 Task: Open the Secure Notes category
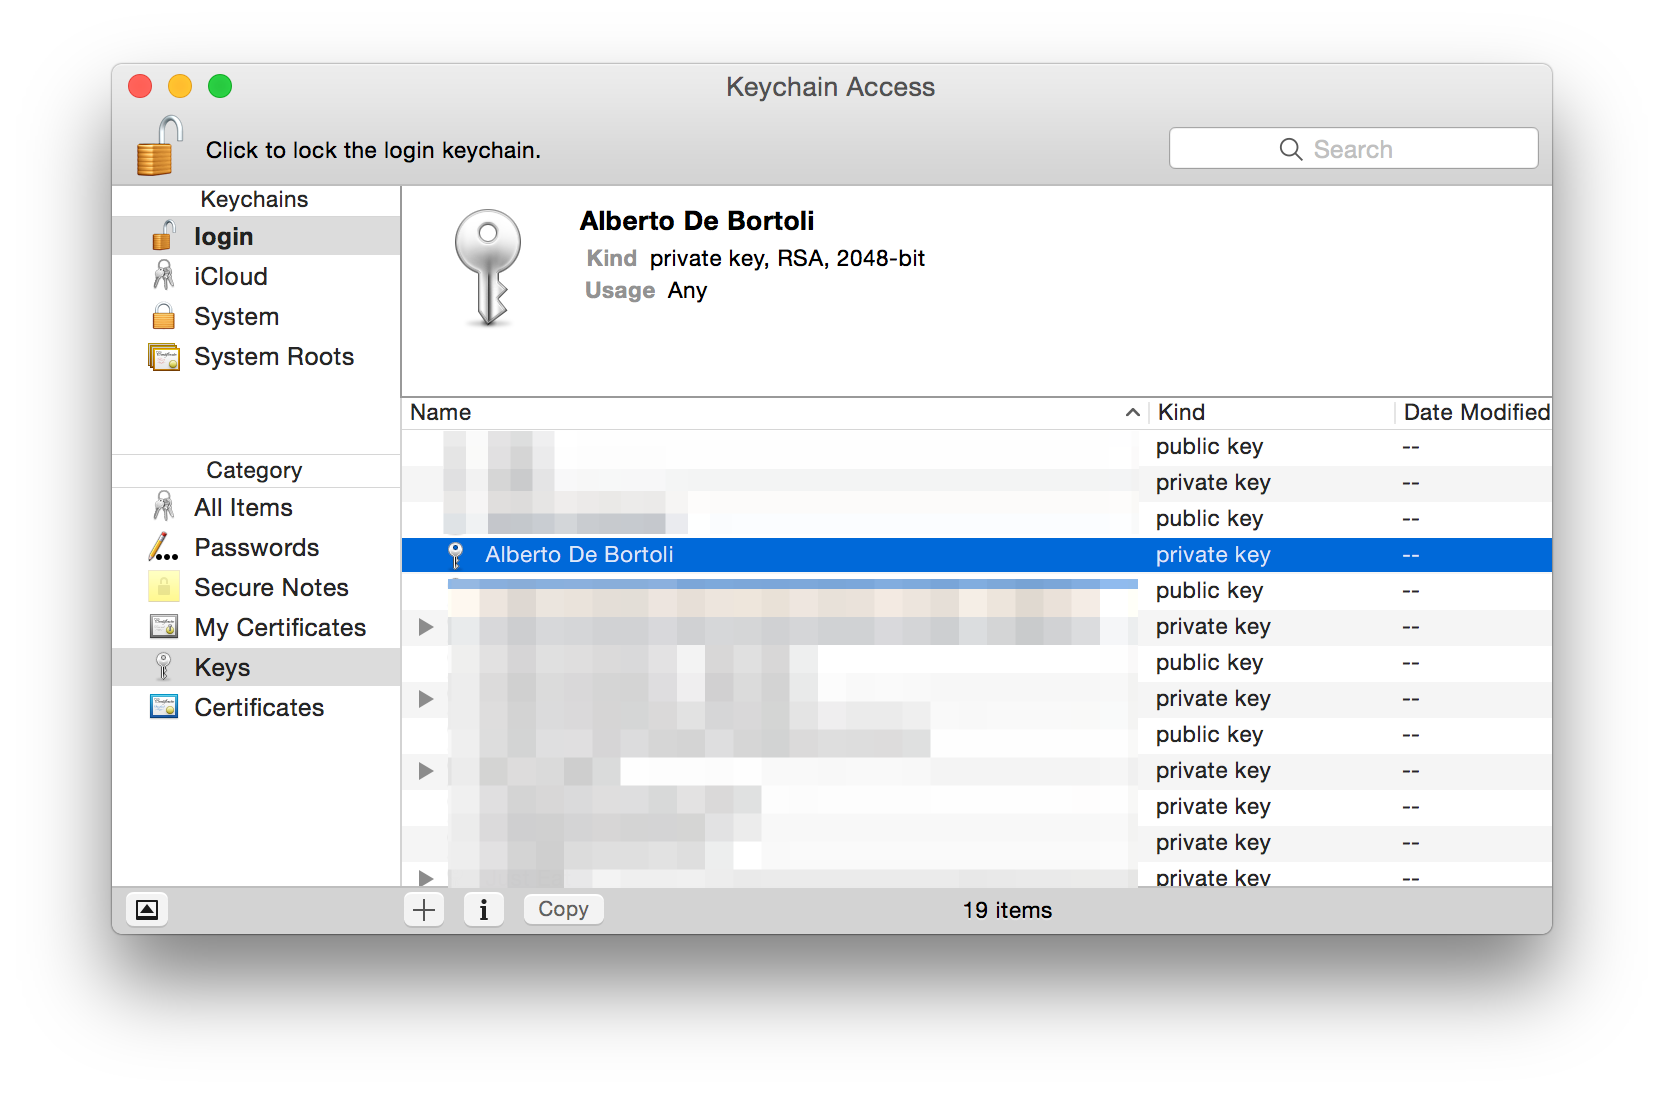tap(256, 587)
